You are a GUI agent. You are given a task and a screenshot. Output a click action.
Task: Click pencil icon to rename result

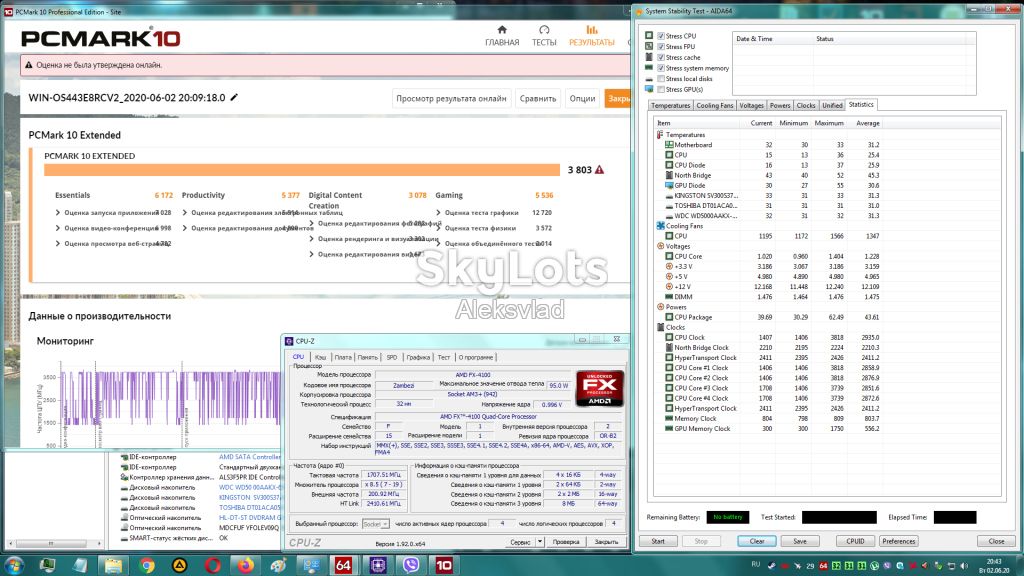pyautogui.click(x=234, y=97)
